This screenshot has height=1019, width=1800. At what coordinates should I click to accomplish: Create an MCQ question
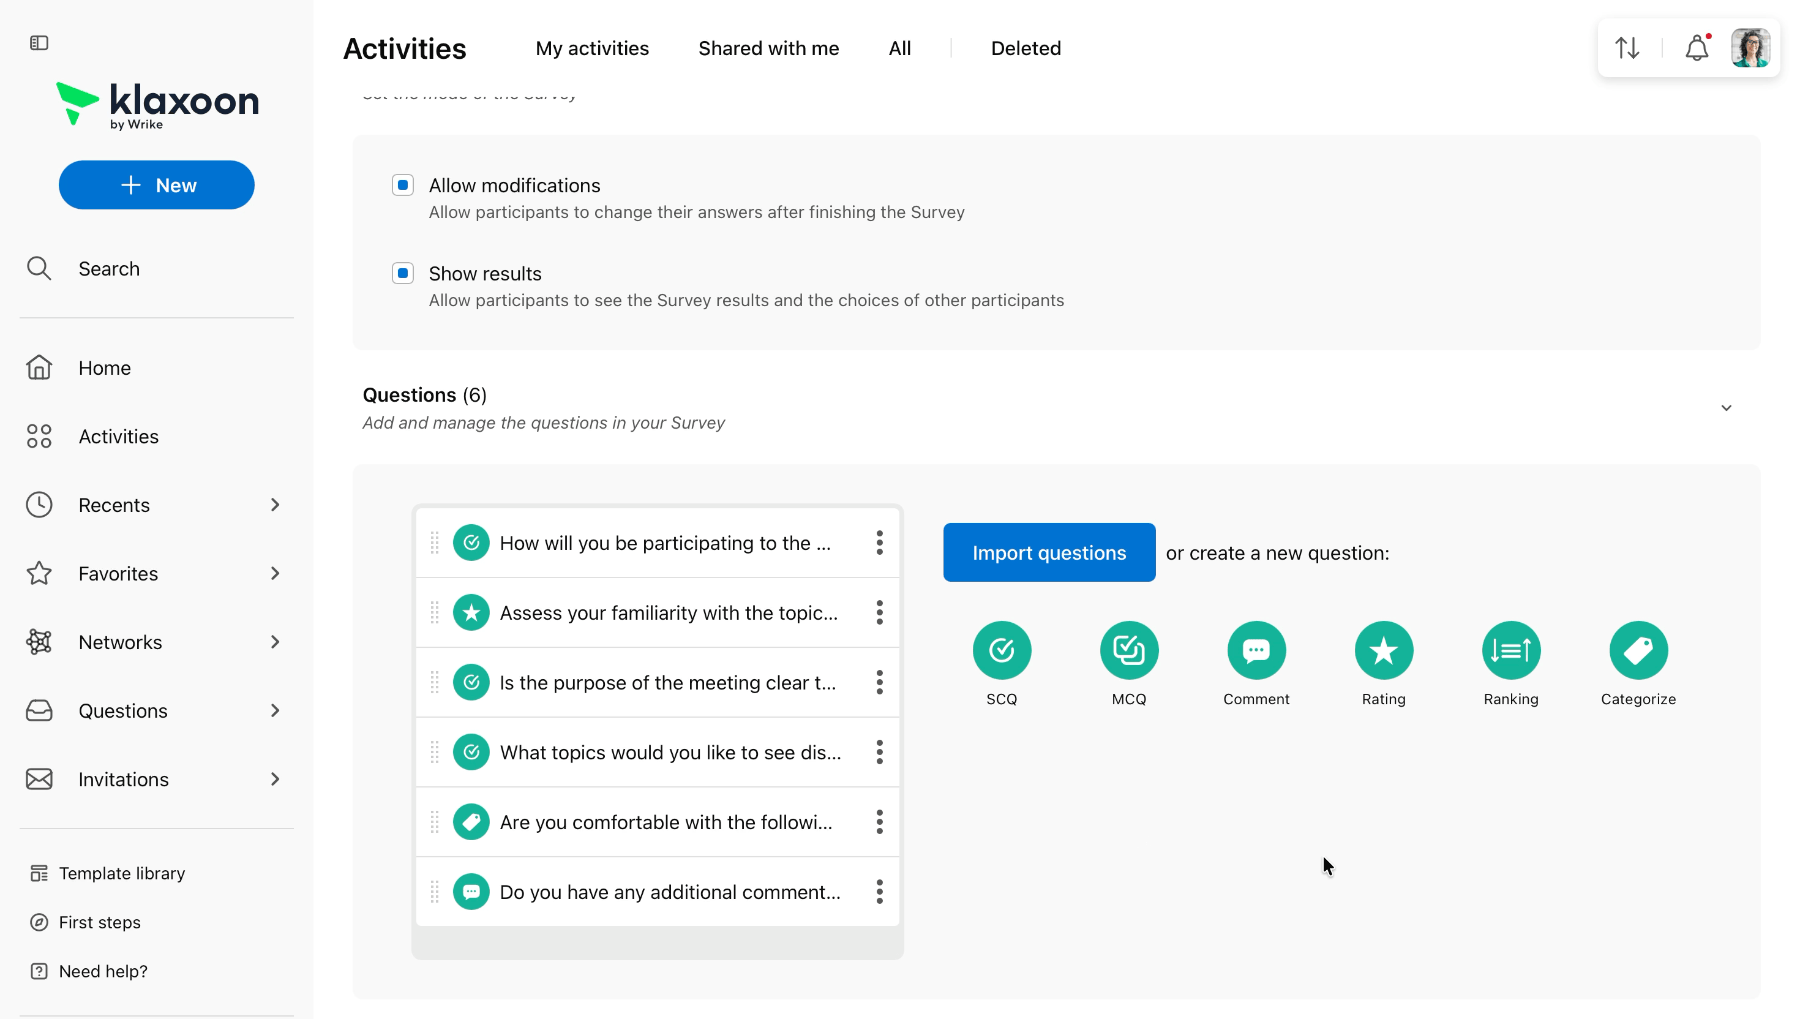(x=1129, y=651)
